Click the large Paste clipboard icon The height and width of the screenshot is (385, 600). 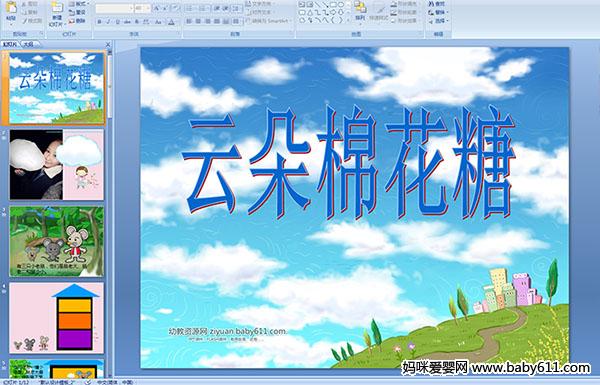point(11,8)
